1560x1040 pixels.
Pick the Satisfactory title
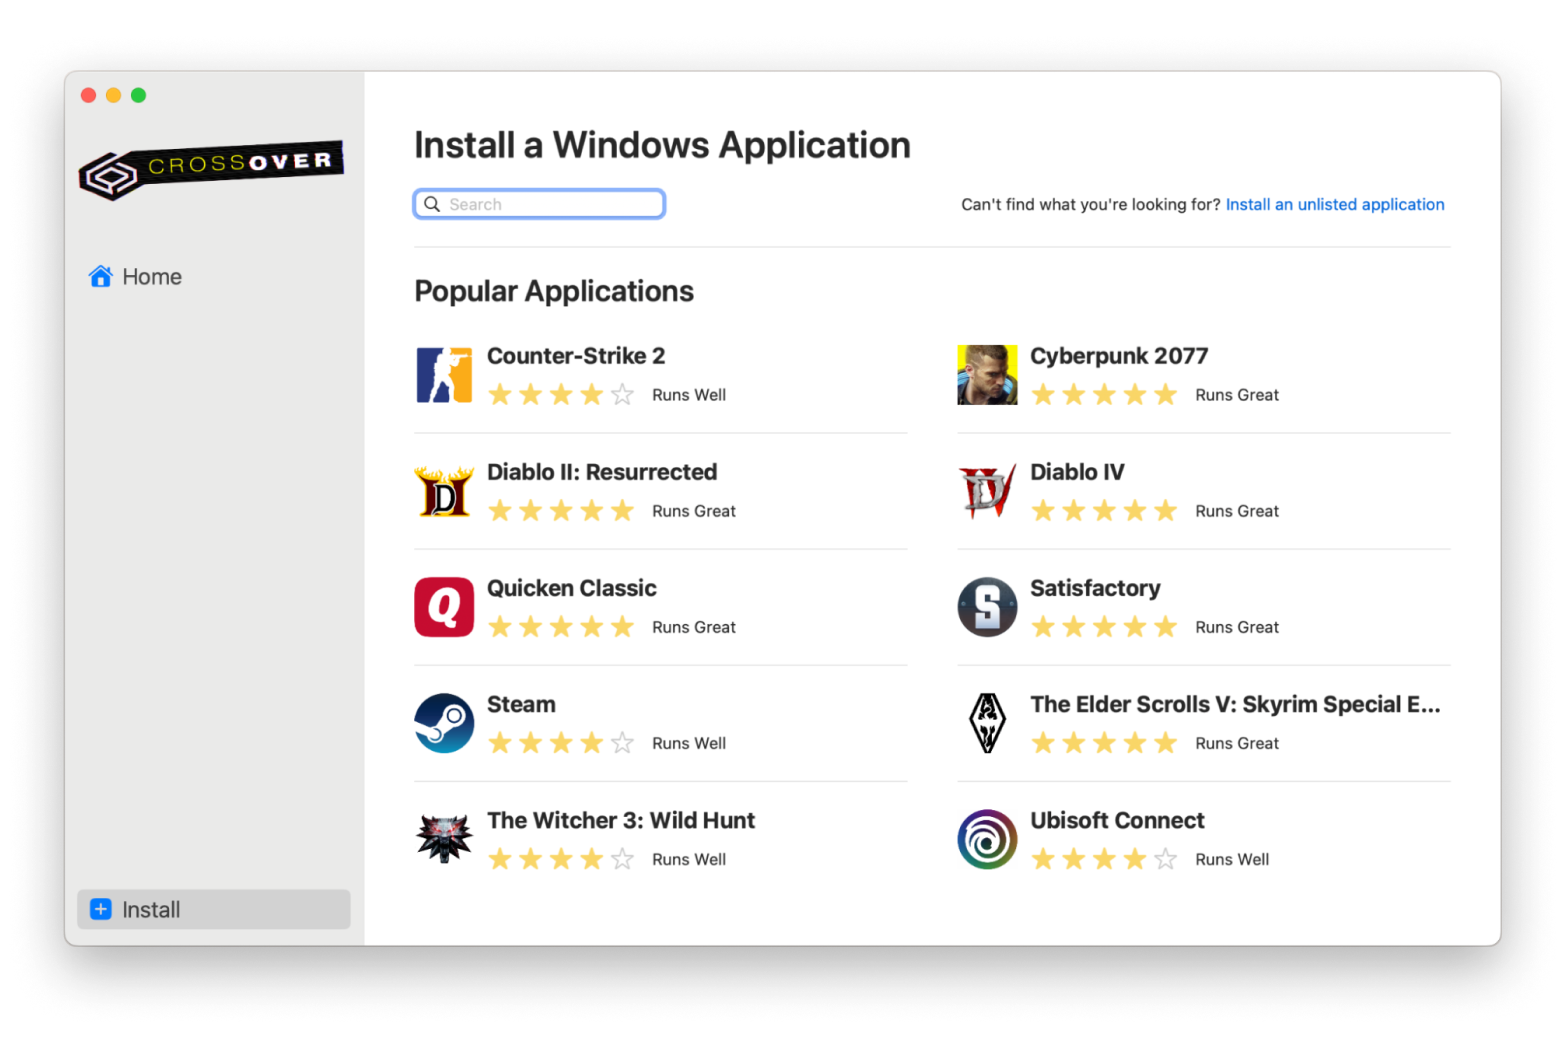point(1095,588)
